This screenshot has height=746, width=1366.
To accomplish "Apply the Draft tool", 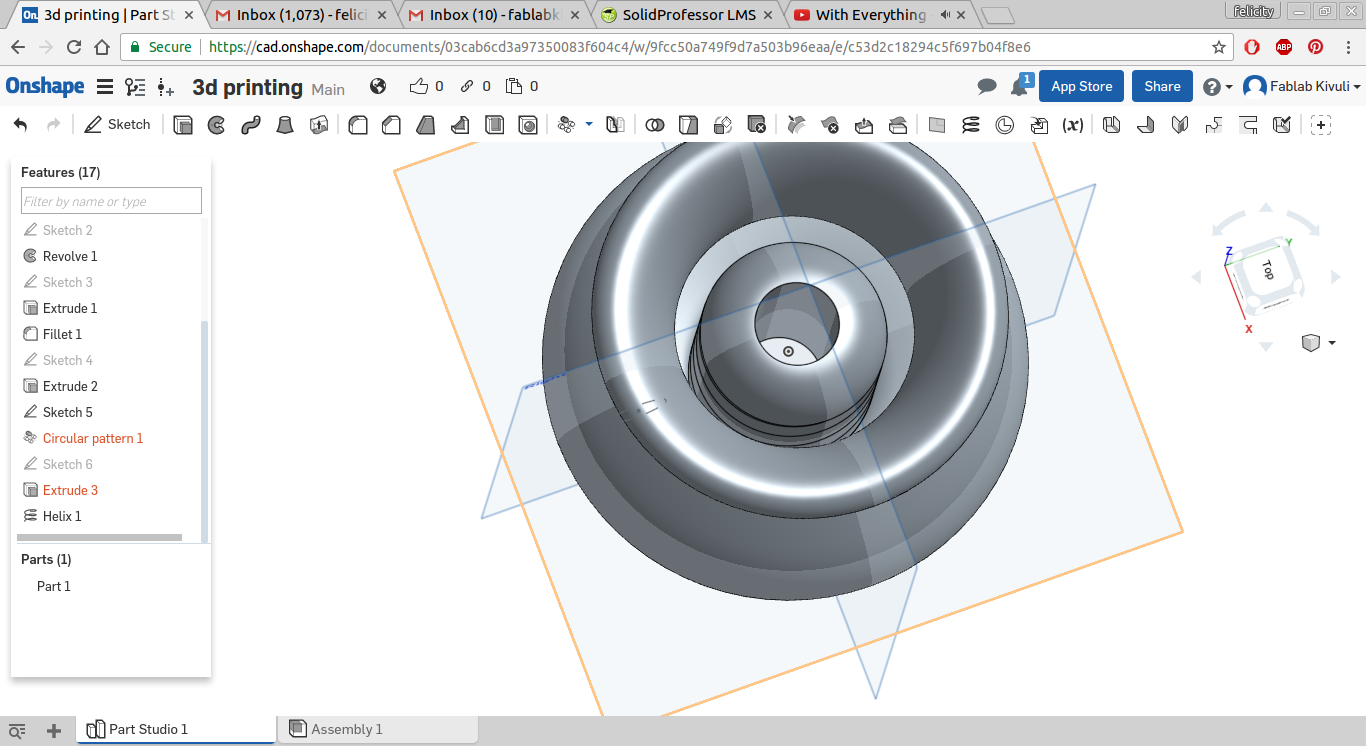I will click(x=426, y=125).
